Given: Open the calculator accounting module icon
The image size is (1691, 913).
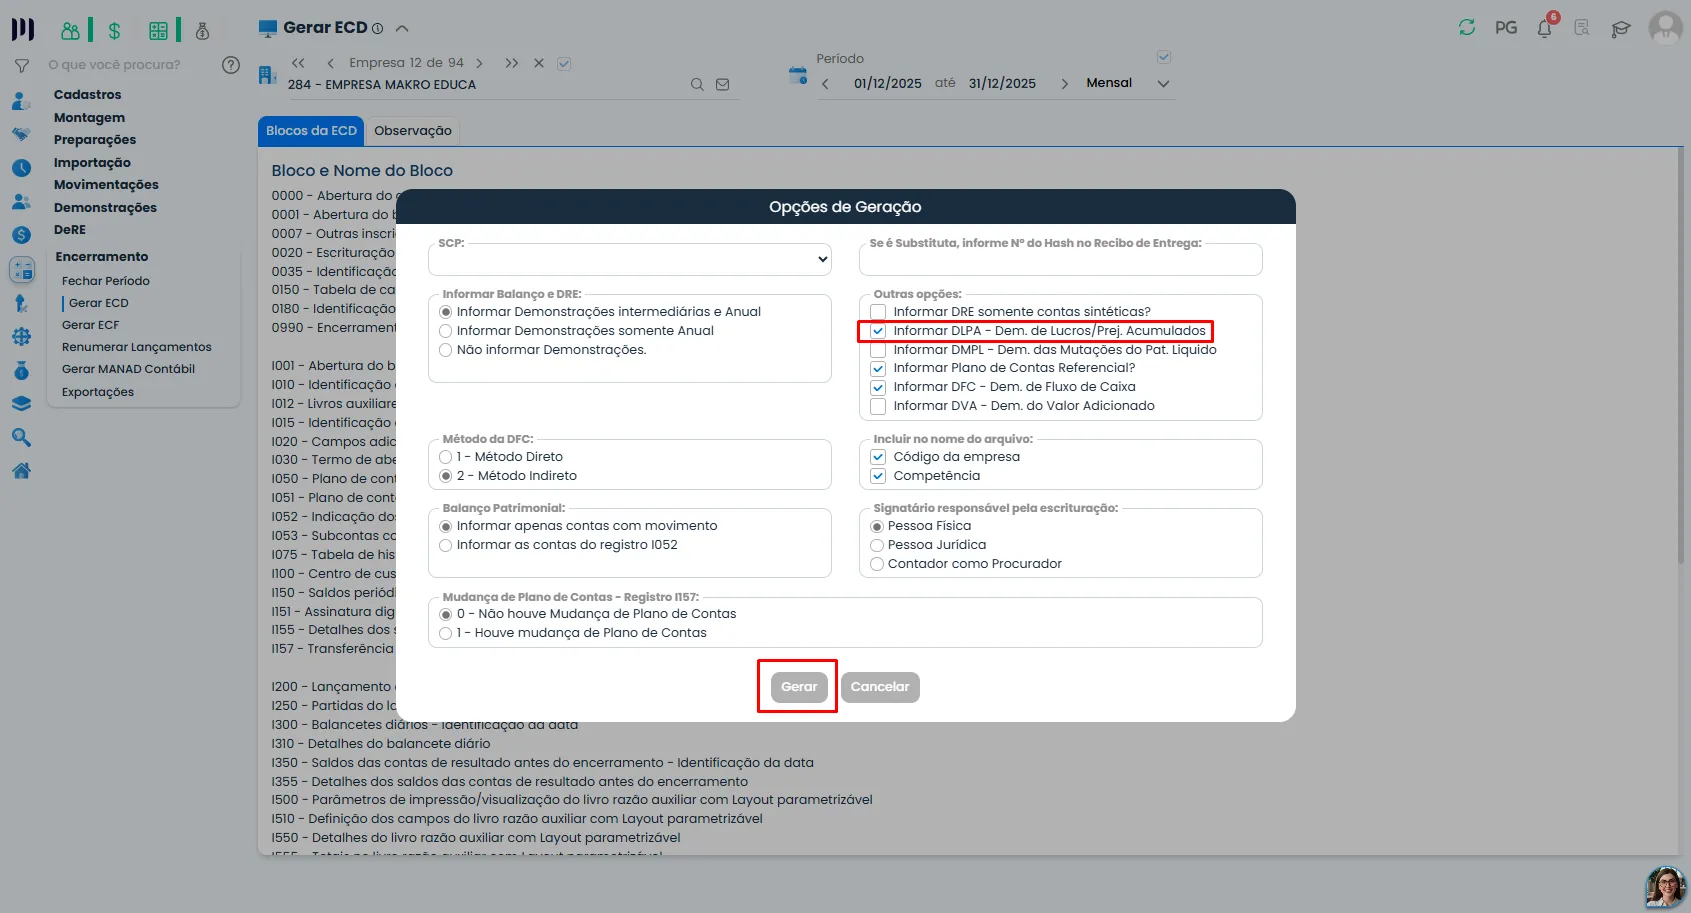Looking at the screenshot, I should click(x=158, y=31).
